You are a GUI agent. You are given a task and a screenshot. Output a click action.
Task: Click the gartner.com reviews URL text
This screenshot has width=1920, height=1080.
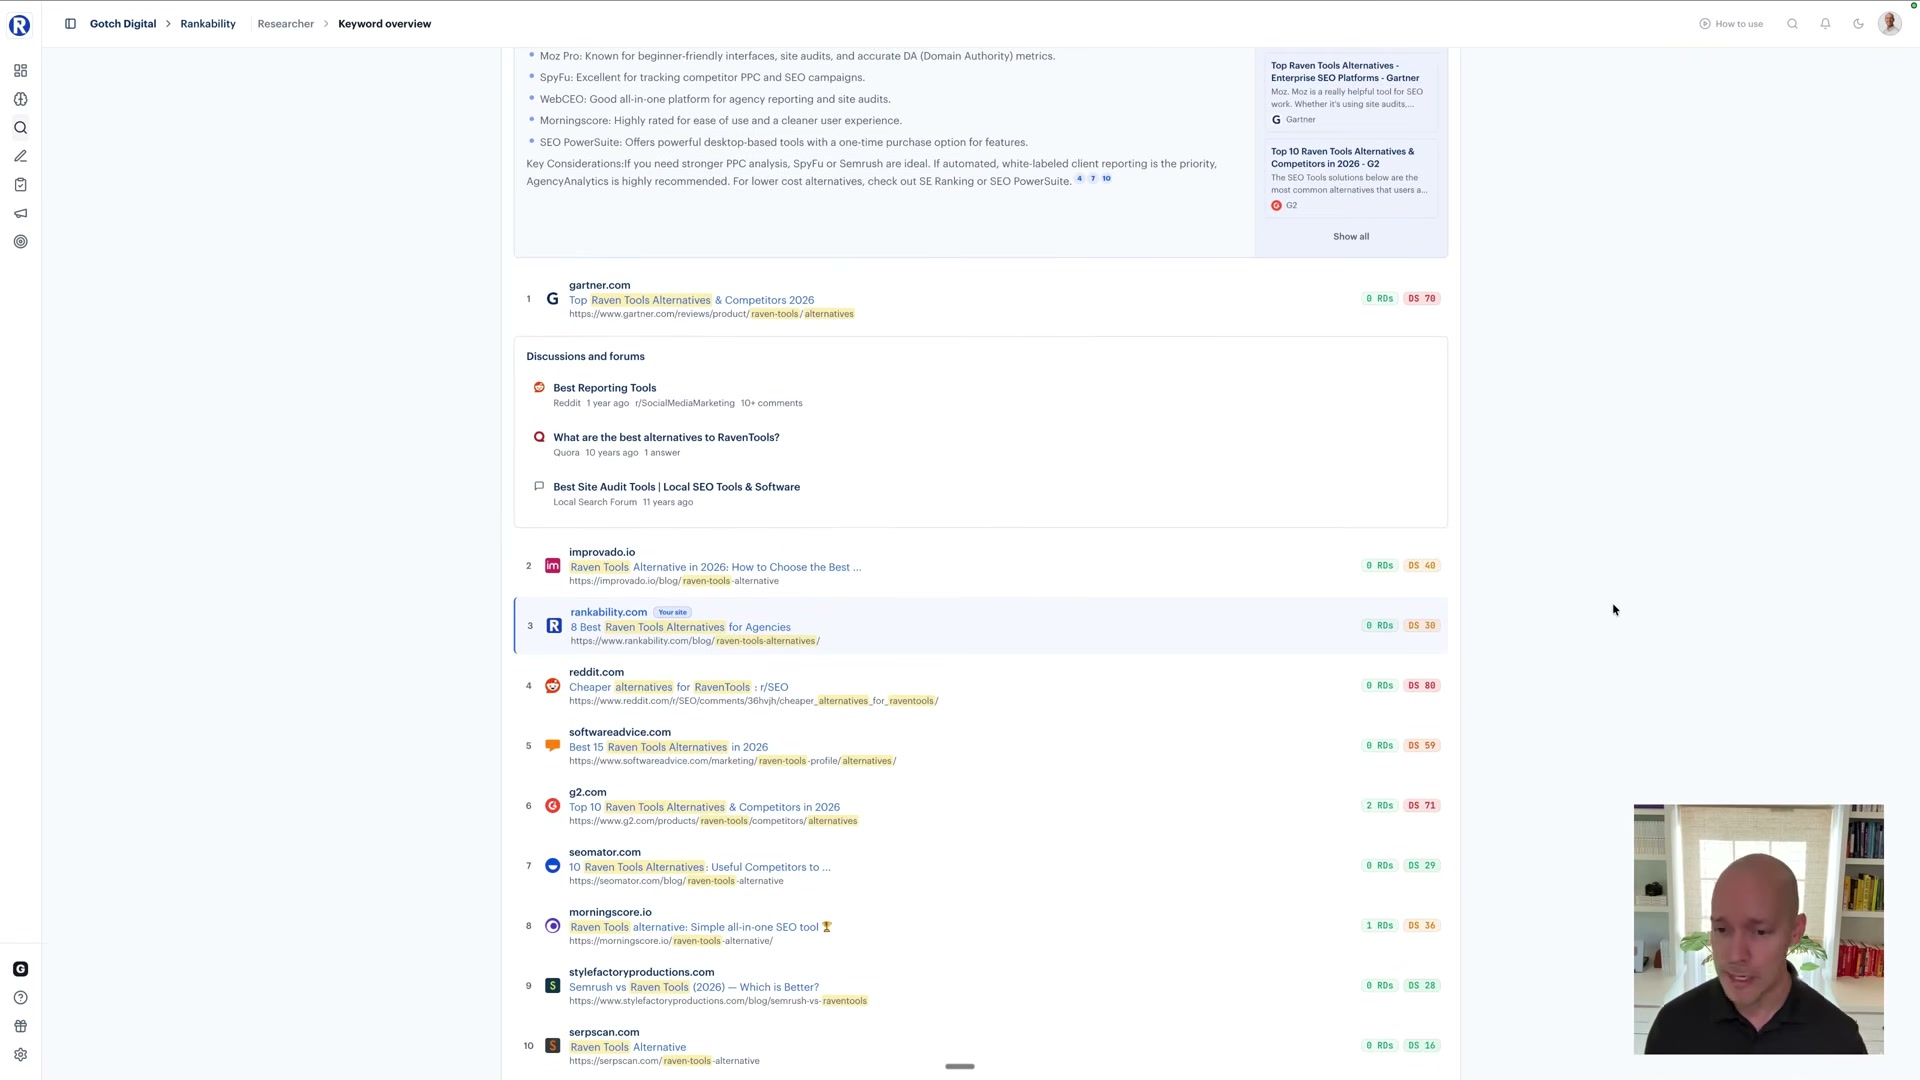[711, 314]
